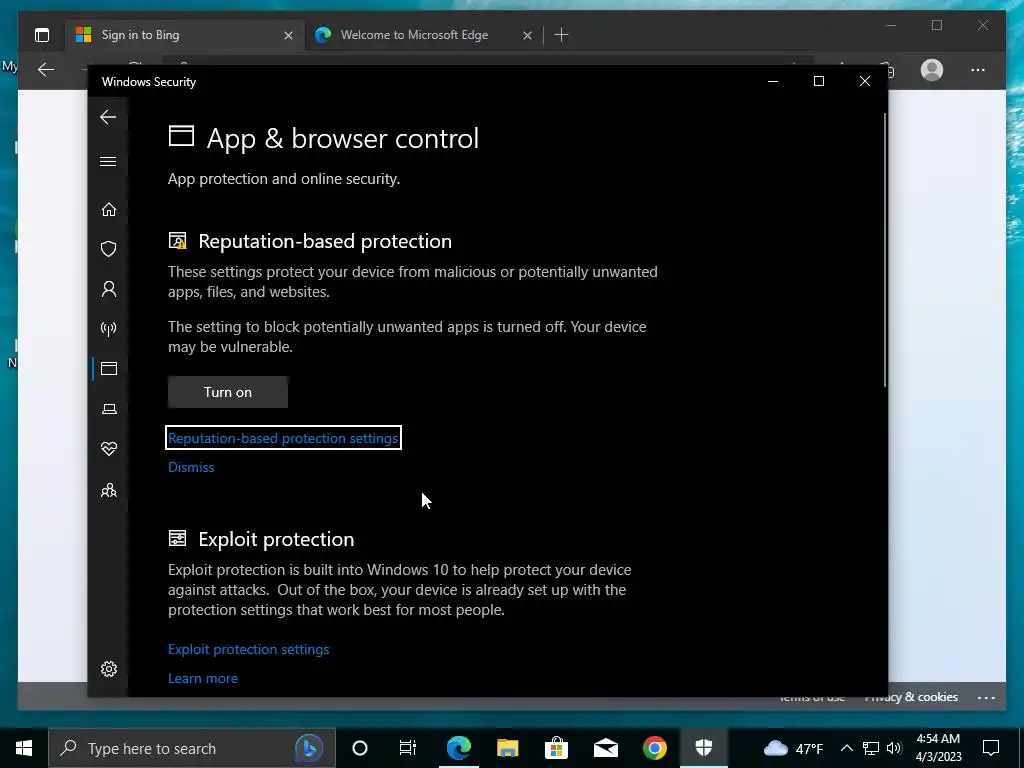Open Task View on the taskbar

click(408, 748)
